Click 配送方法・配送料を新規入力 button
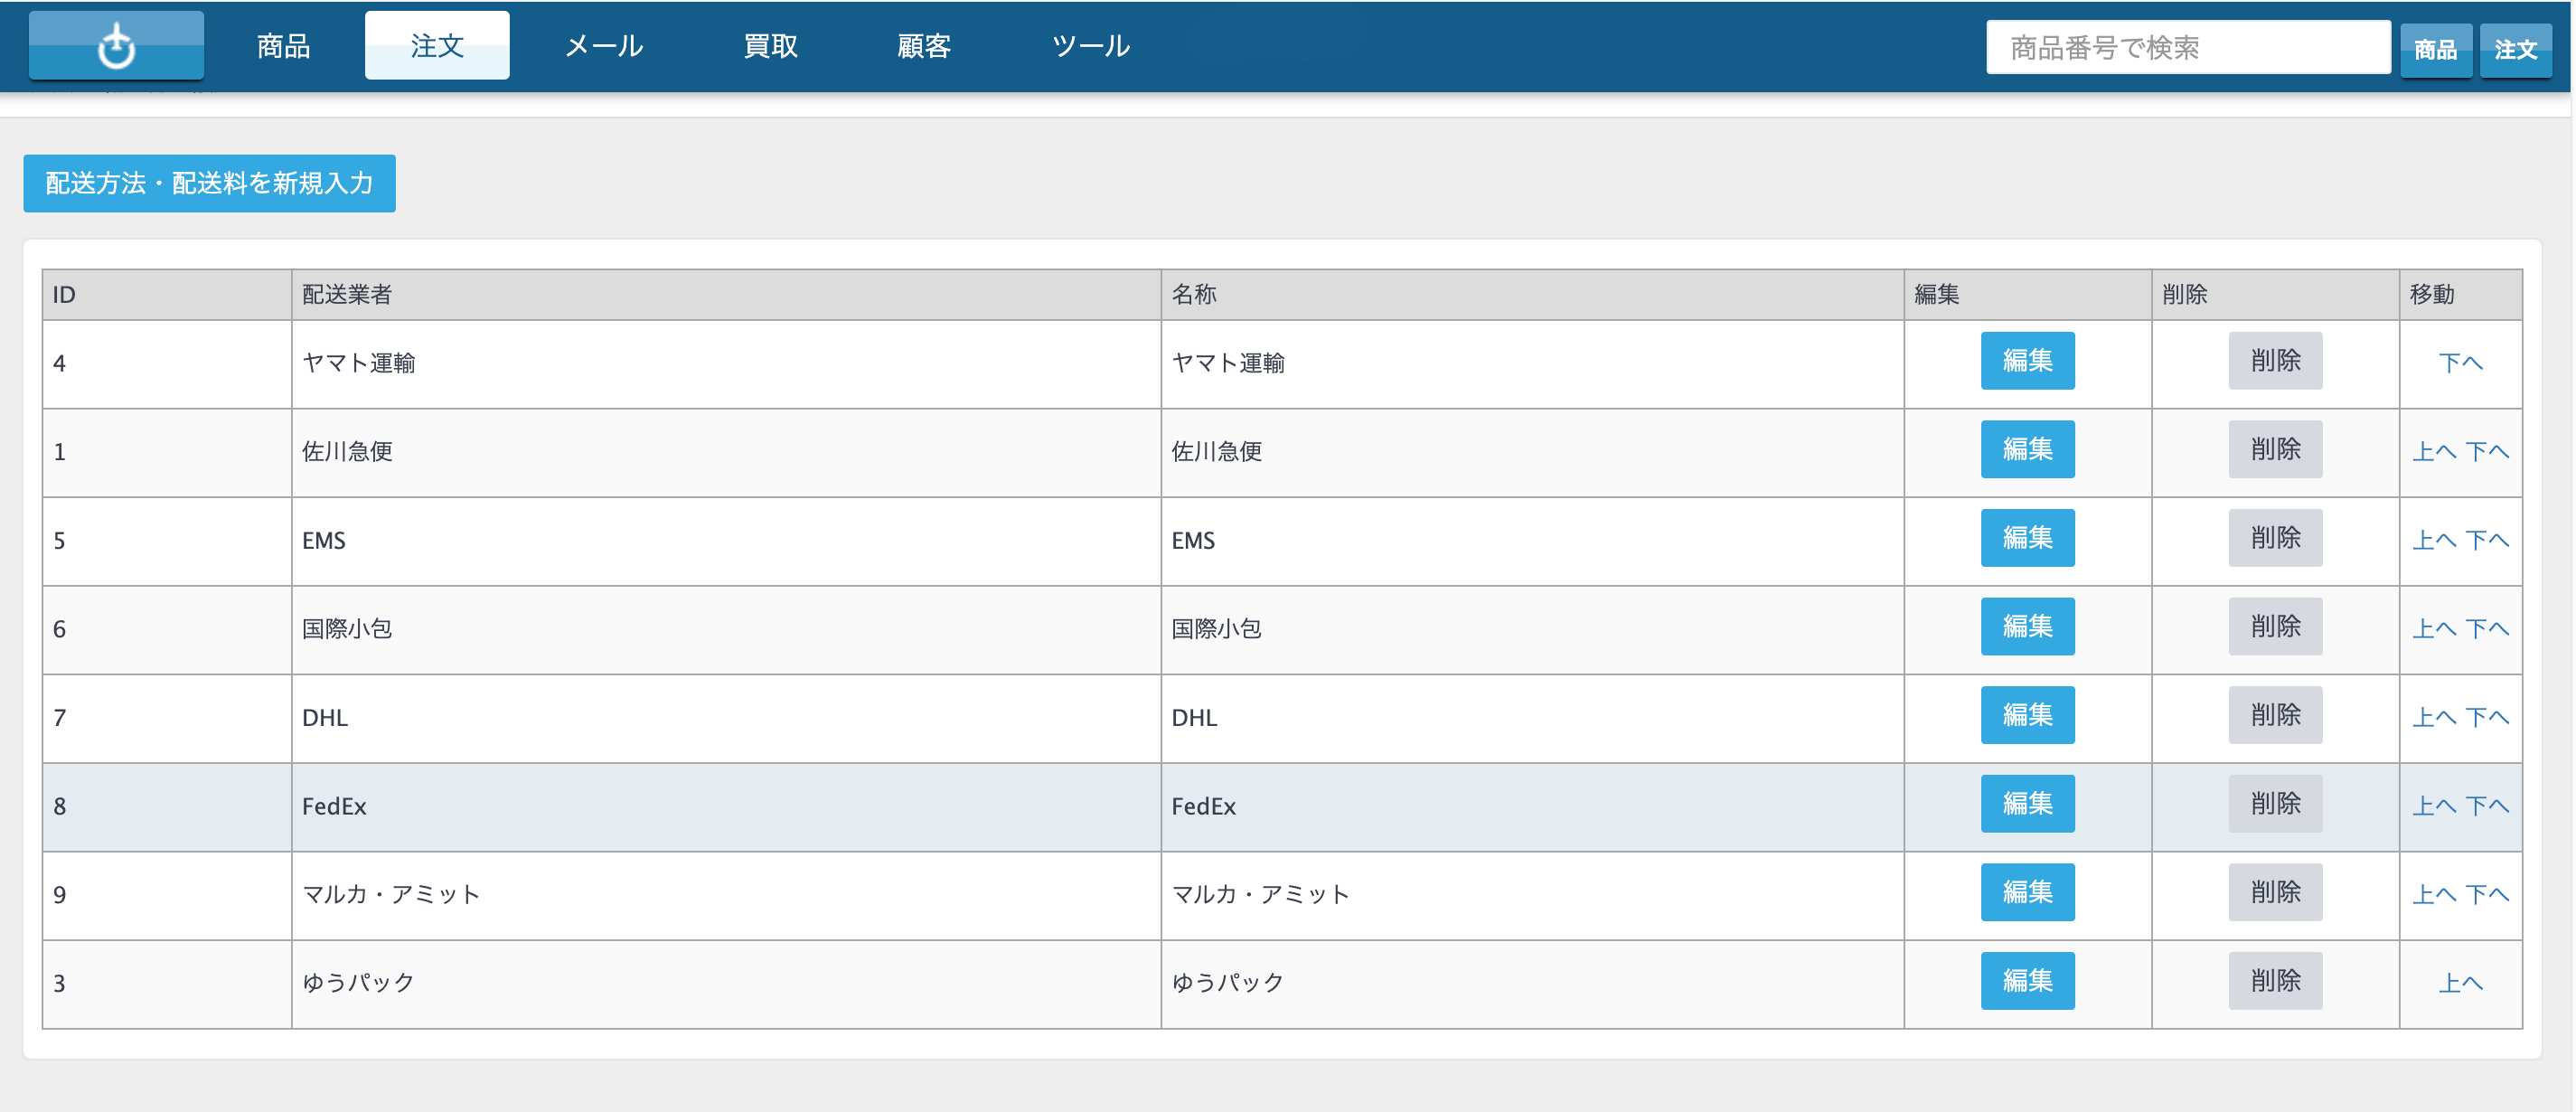The height and width of the screenshot is (1112, 2576). pos(209,183)
